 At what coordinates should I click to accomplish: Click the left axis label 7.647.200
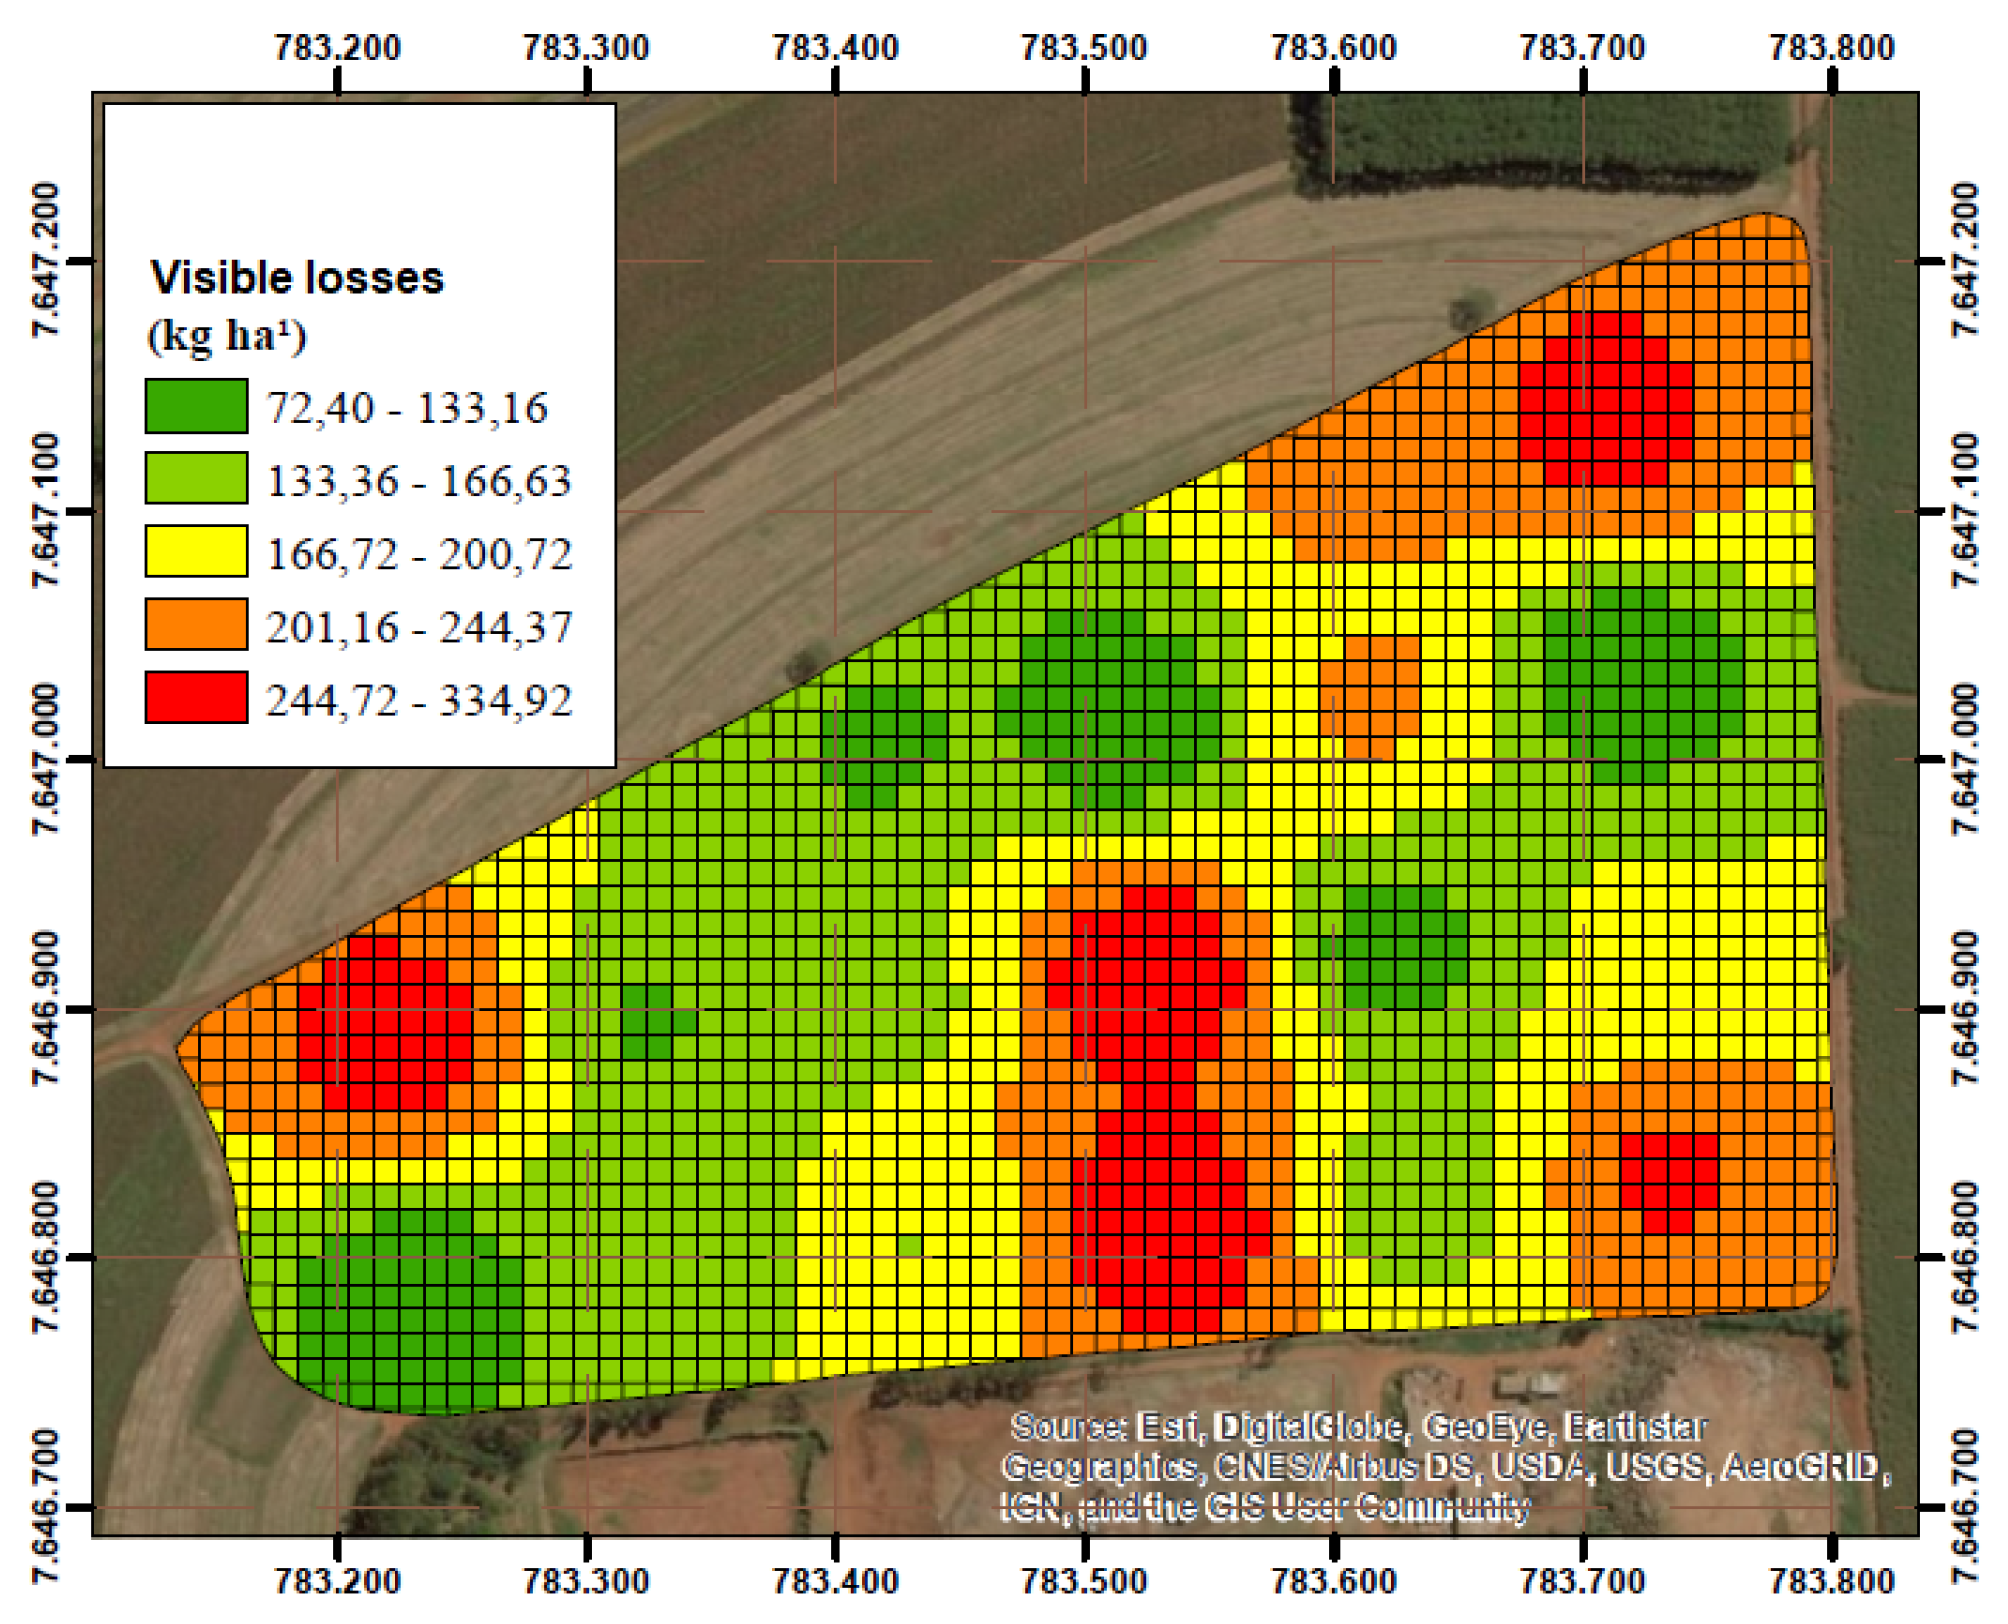[47, 261]
